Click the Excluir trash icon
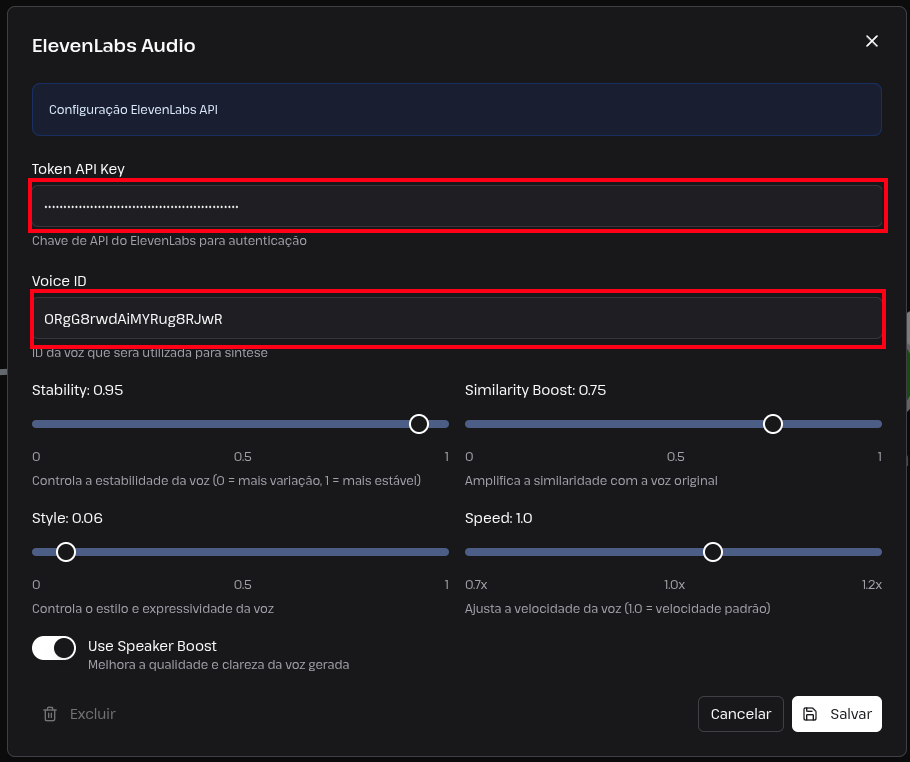The image size is (910, 762). [50, 714]
